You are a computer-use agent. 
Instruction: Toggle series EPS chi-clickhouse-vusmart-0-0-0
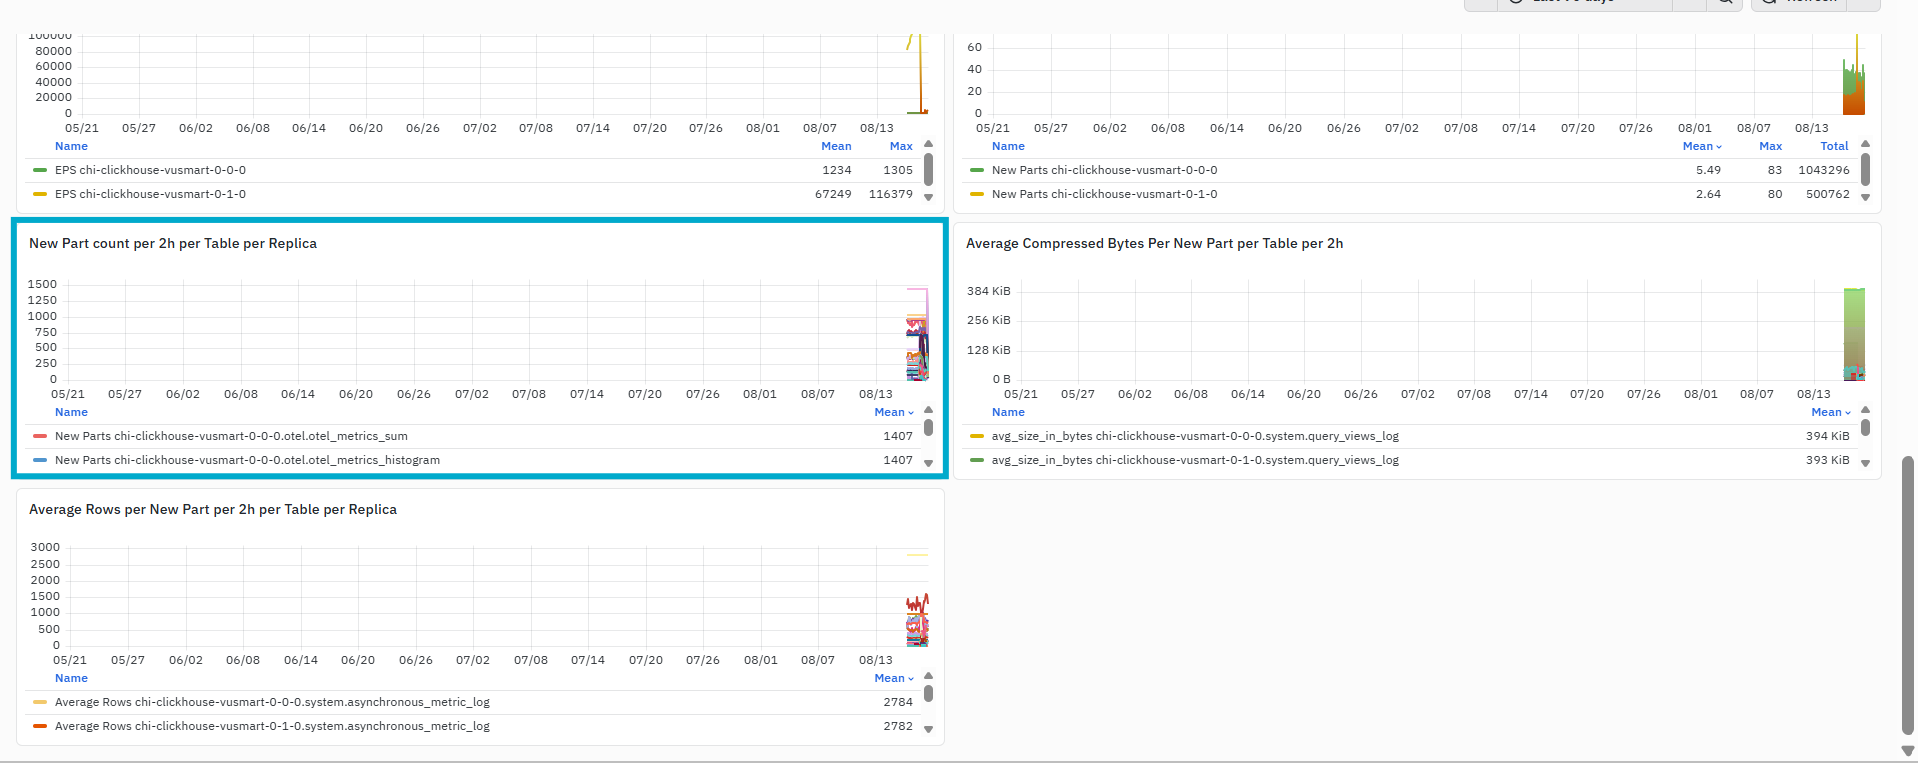pyautogui.click(x=150, y=170)
